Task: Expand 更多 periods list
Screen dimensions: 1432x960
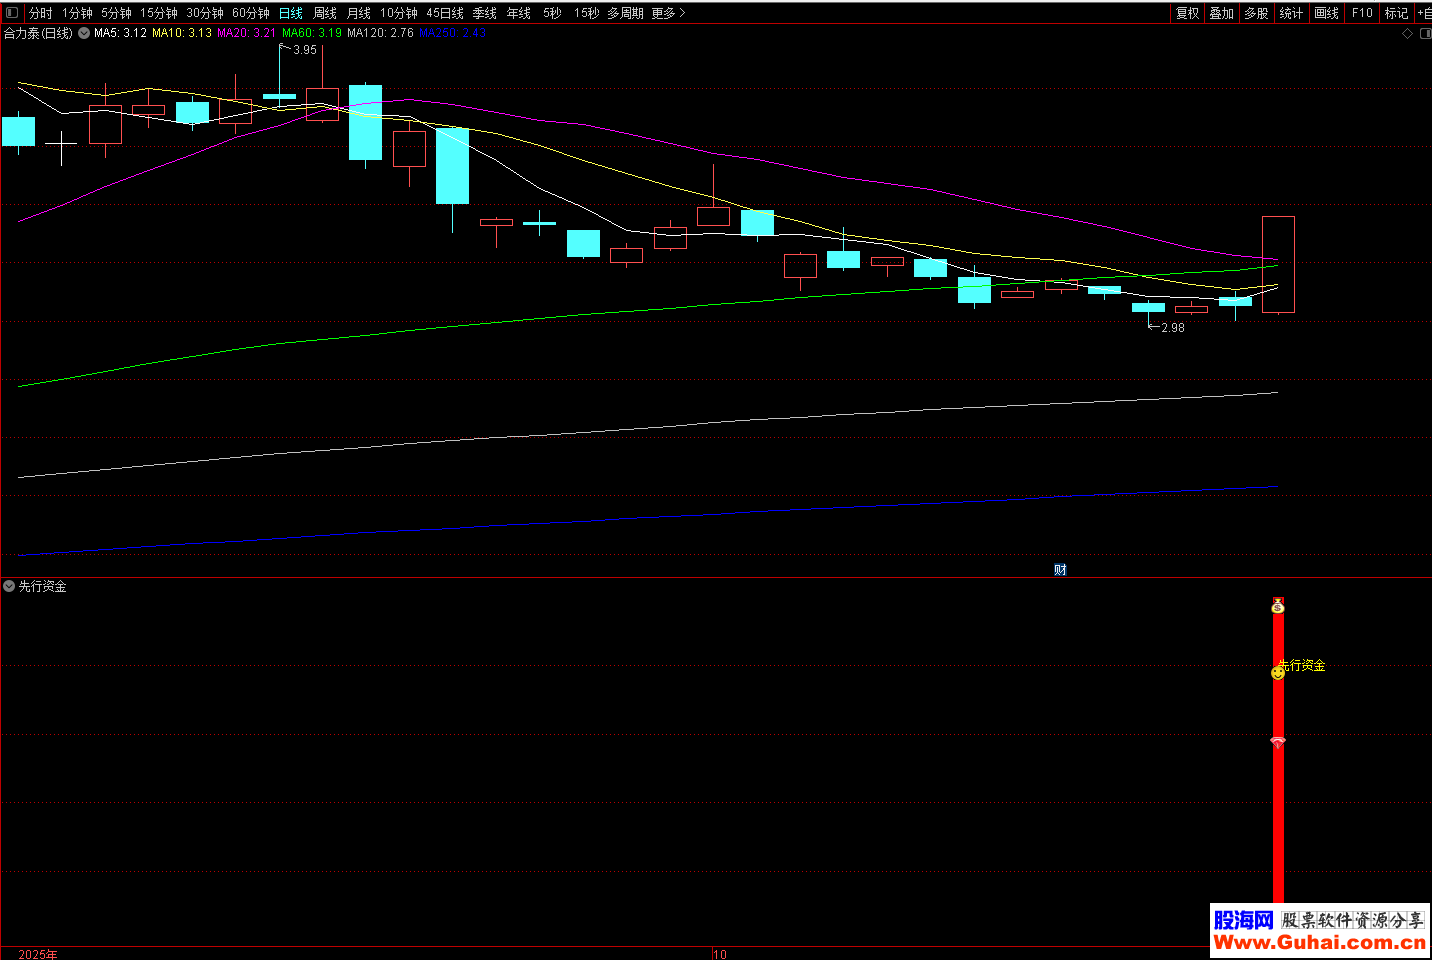Action: (668, 13)
